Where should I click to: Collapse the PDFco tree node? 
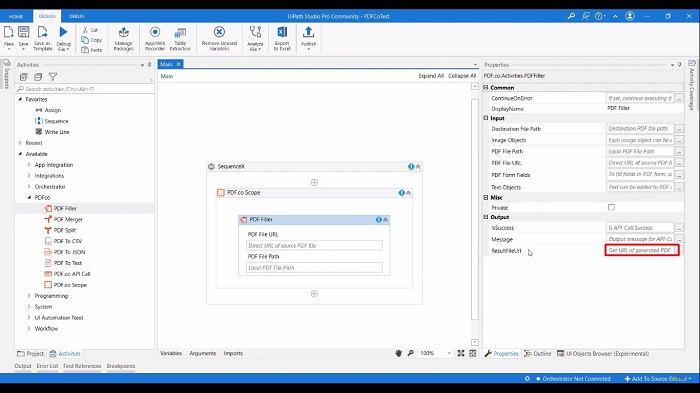(29, 197)
